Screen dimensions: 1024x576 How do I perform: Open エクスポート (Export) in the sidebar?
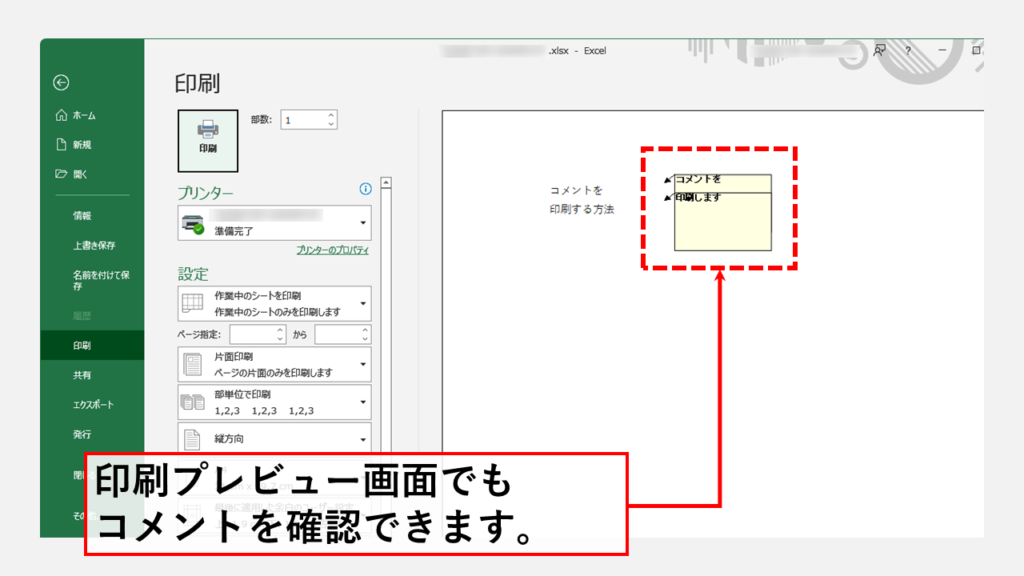click(93, 405)
